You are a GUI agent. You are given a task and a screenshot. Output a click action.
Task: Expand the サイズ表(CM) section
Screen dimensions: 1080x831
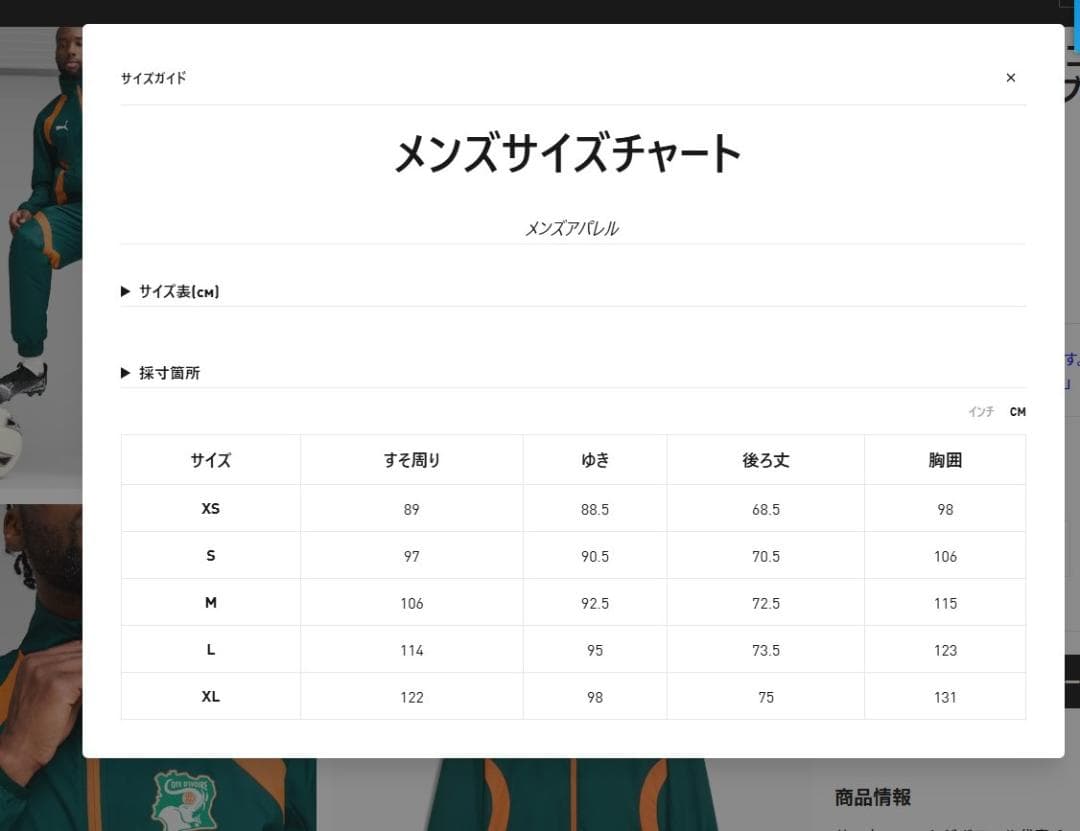click(x=178, y=291)
